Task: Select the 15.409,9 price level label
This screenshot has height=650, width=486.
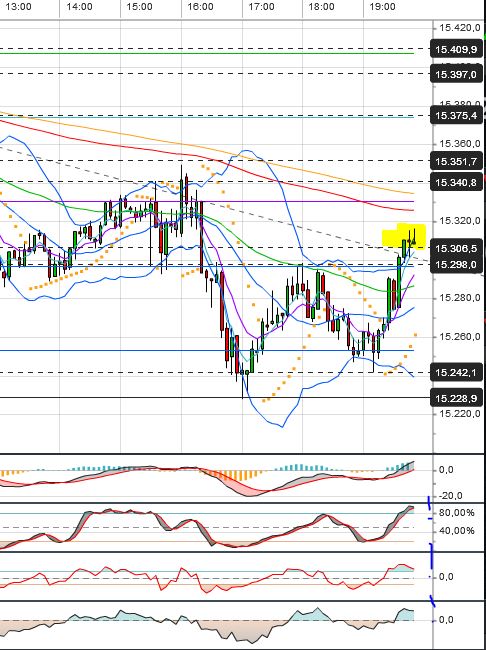Action: [x=457, y=50]
